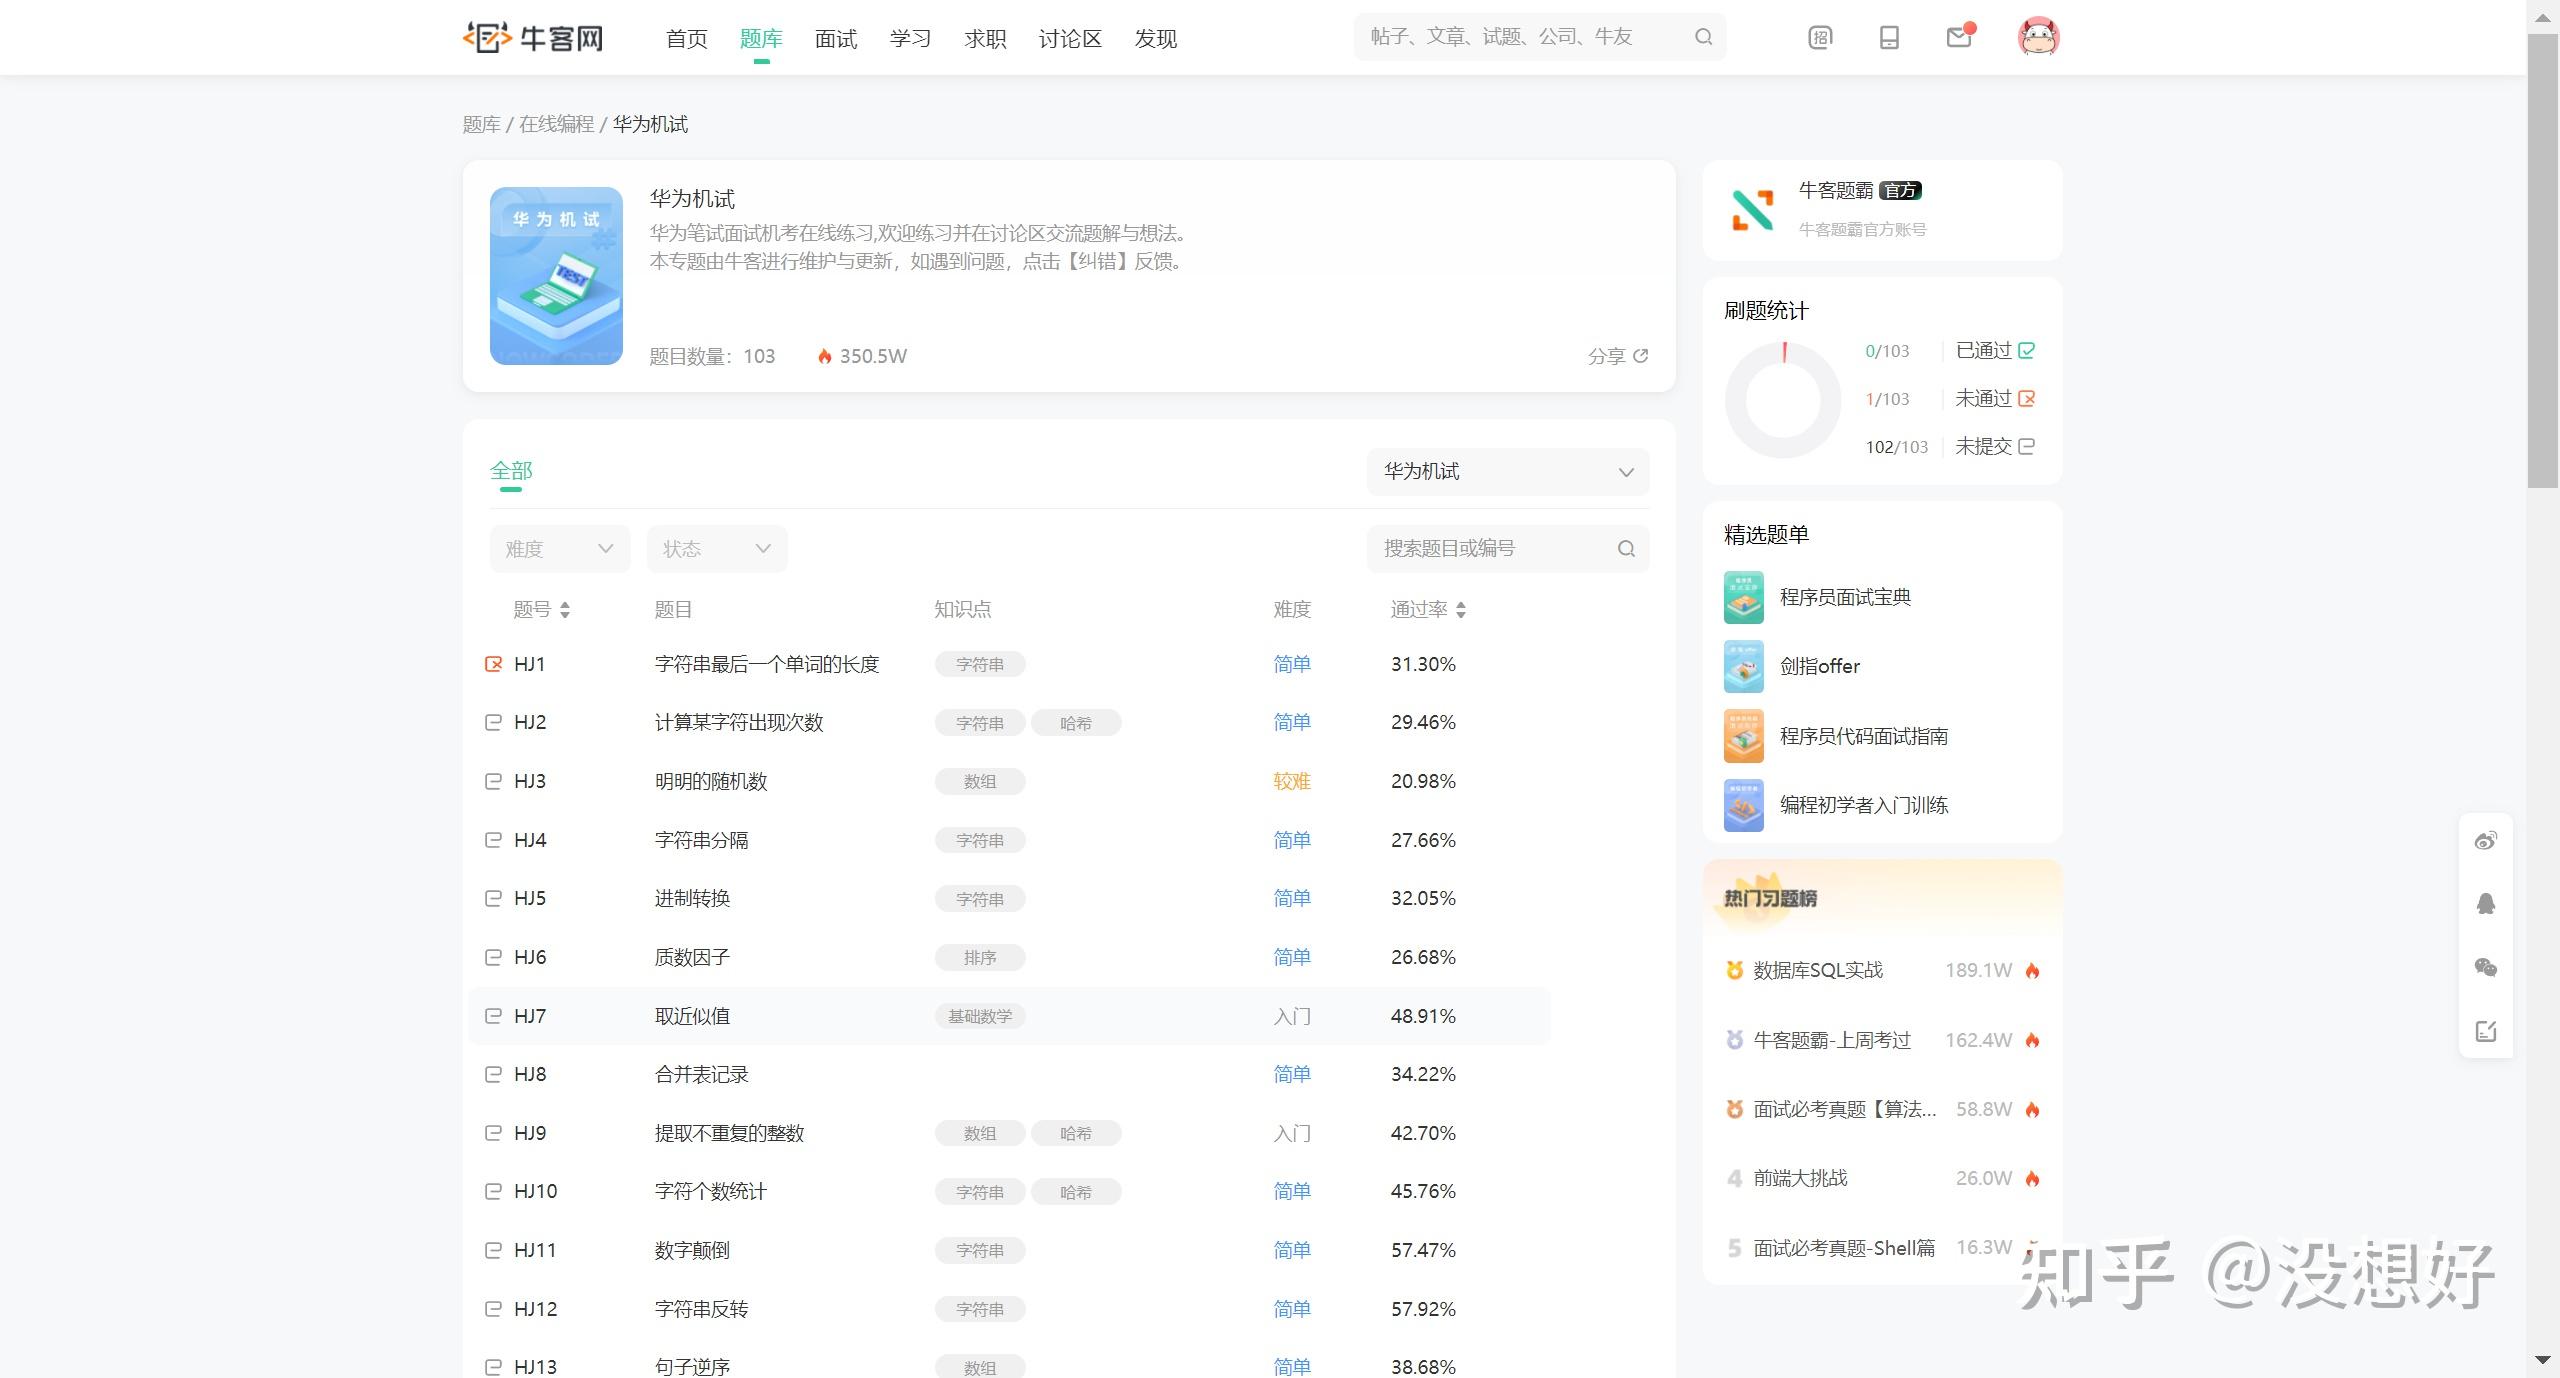
Task: Expand the 状态 status dropdown
Action: (716, 548)
